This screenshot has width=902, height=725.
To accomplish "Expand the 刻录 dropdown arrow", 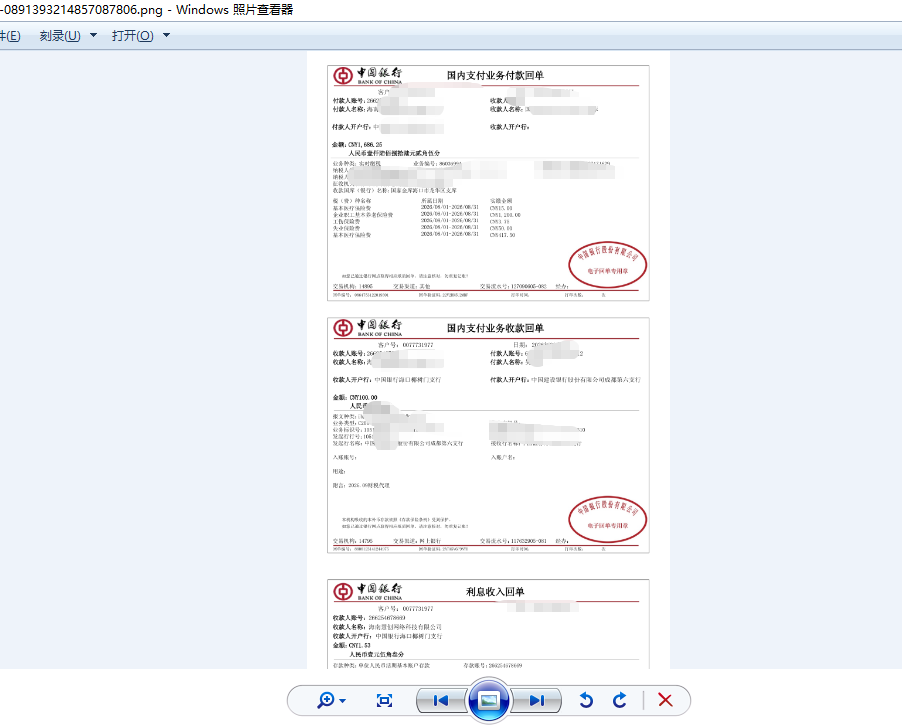I will [x=93, y=36].
